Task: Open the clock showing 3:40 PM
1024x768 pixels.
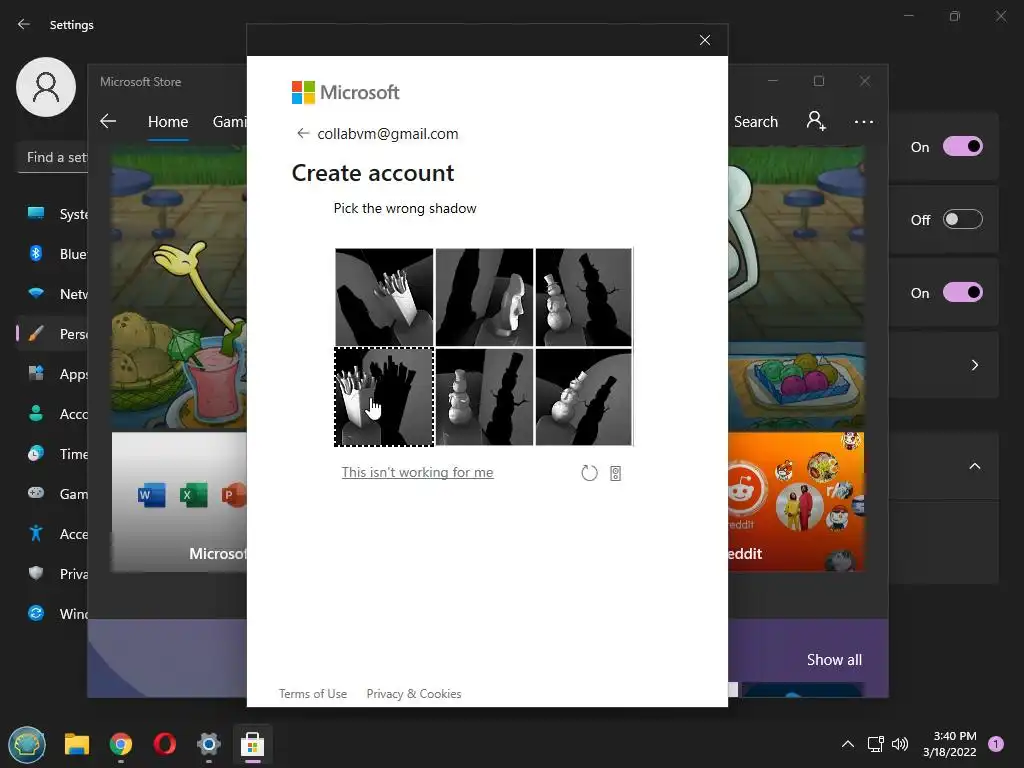Action: pos(950,744)
